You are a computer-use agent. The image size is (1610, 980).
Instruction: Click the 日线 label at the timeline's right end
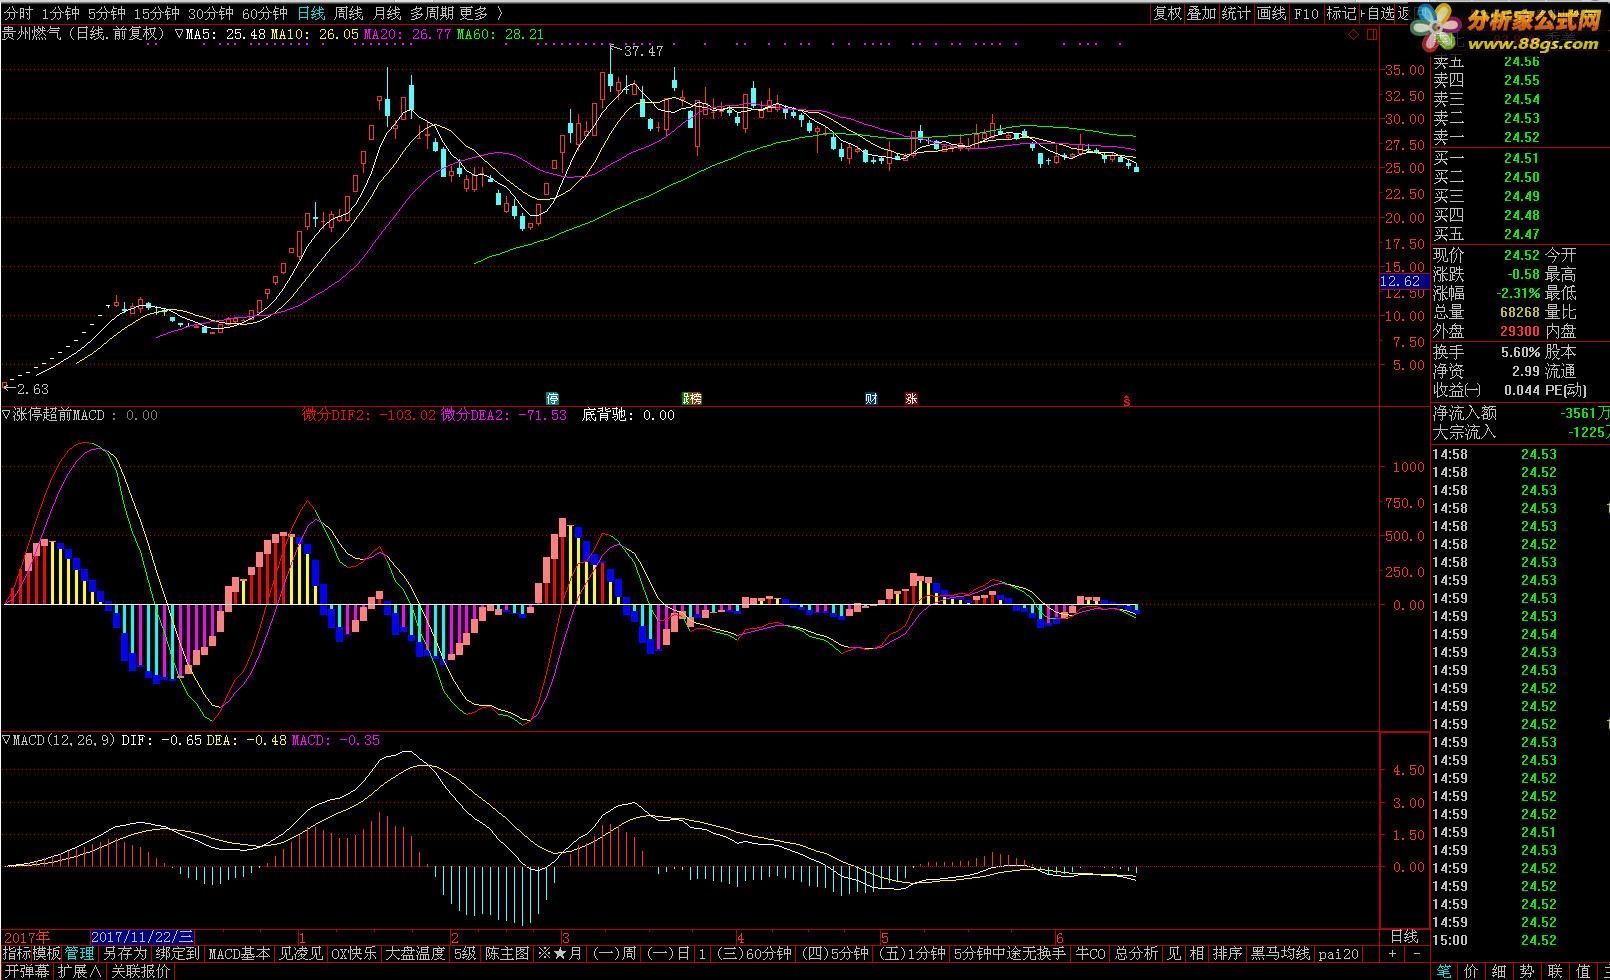[x=1404, y=937]
